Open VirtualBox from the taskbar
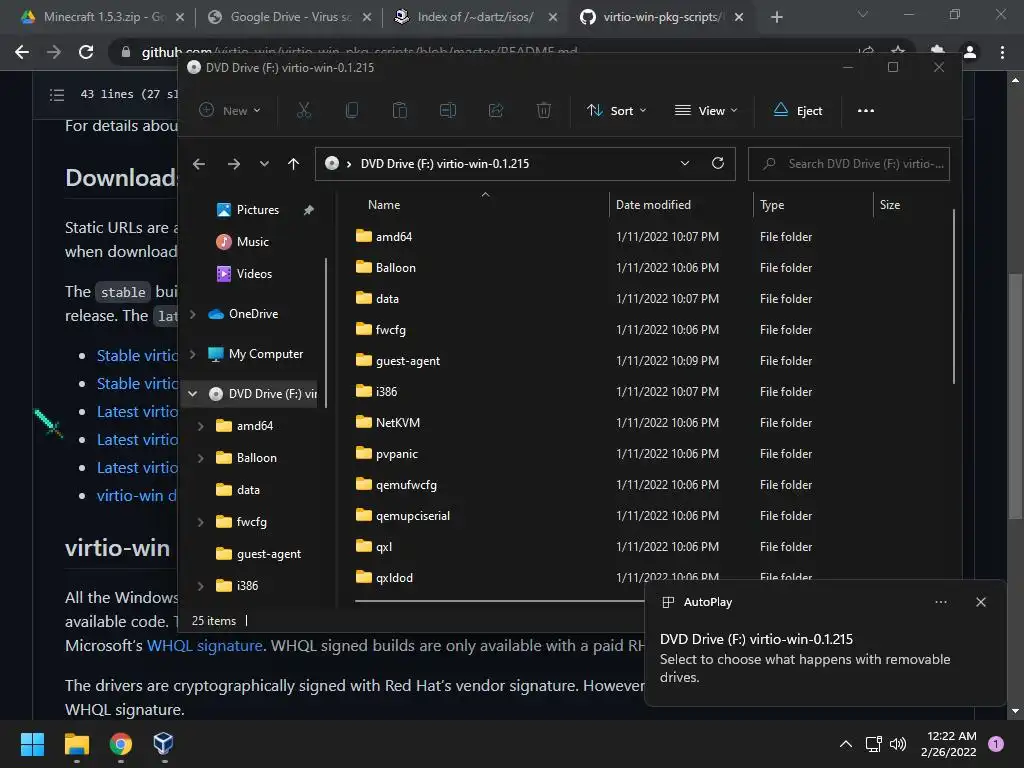 pos(163,744)
